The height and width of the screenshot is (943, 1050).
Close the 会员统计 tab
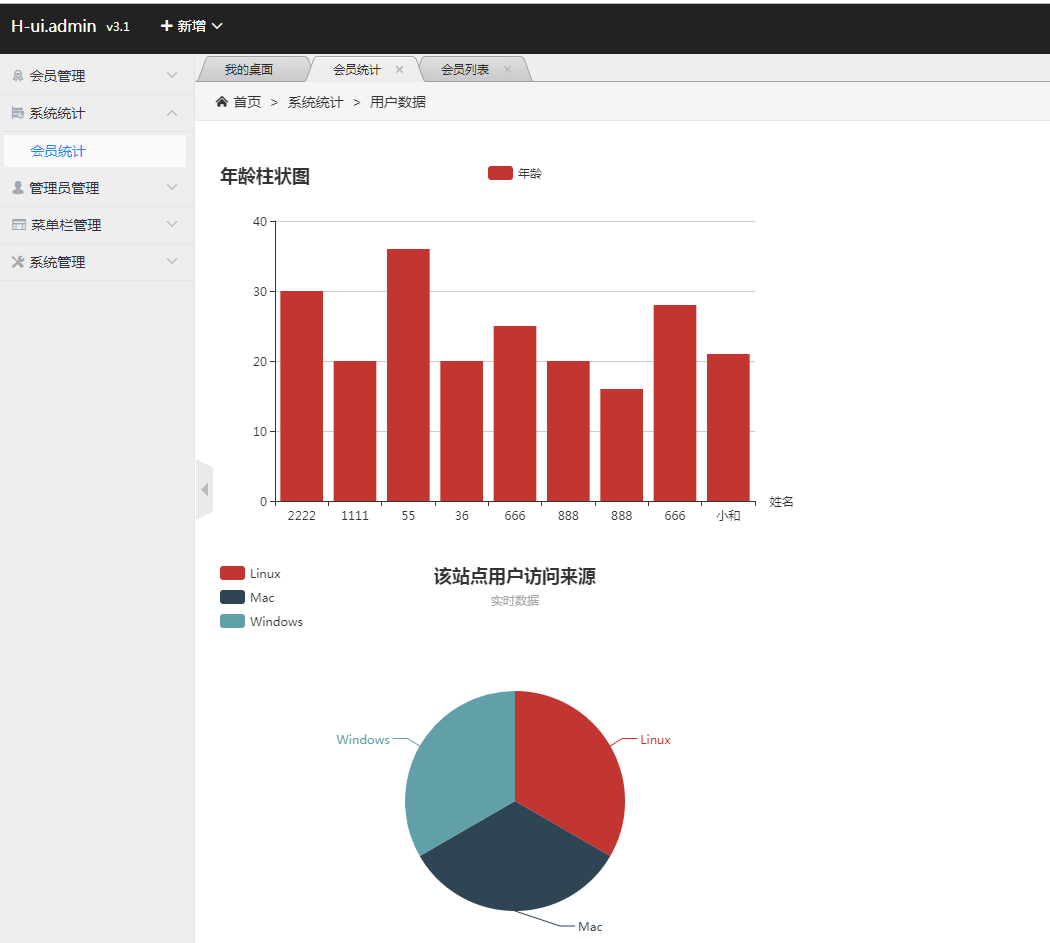point(399,69)
